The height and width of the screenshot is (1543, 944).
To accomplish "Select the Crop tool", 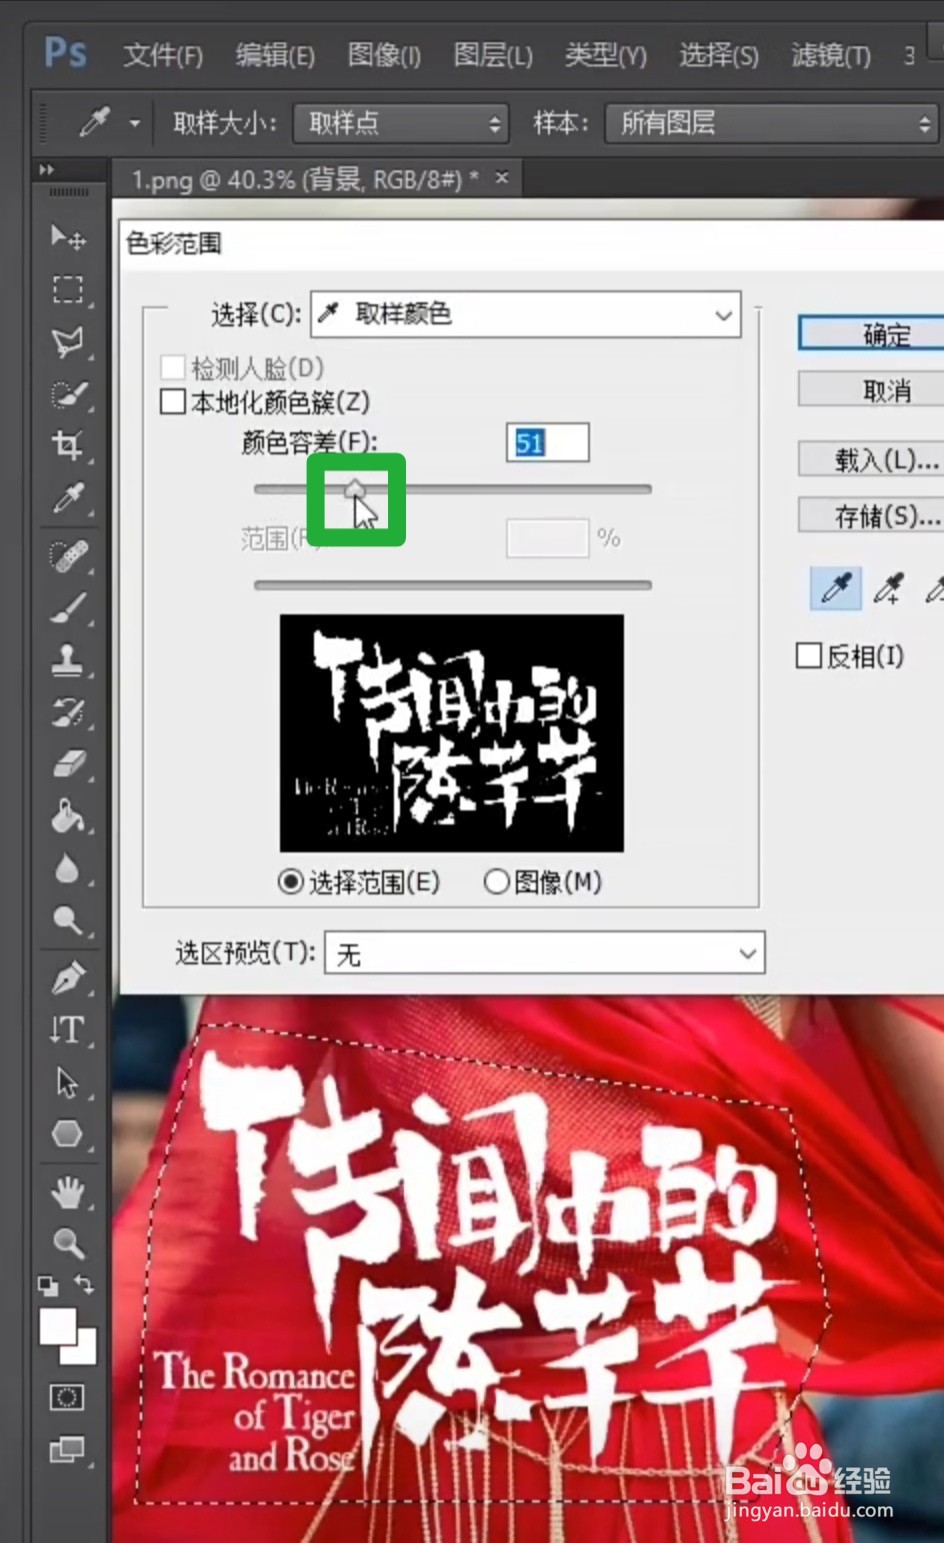I will [x=68, y=446].
